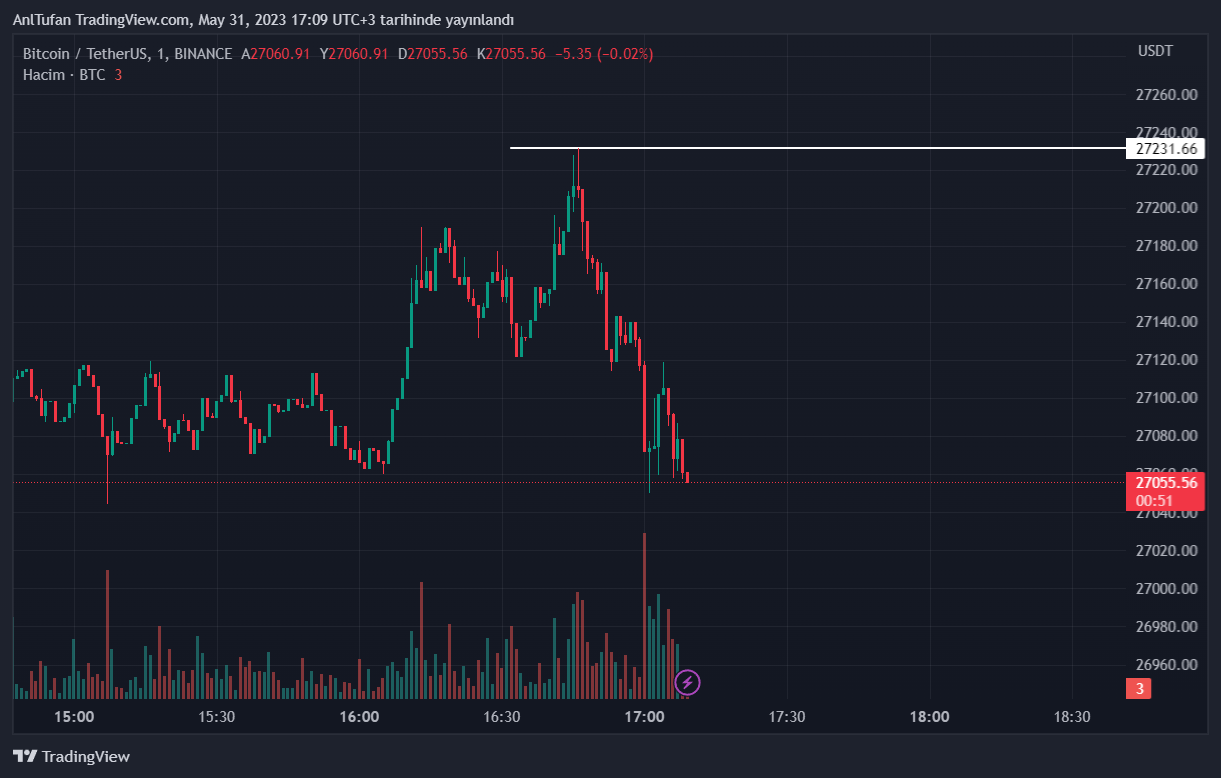Screen dimensions: 1221x778
Task: Click the 18:30 time axis label
Action: (x=1072, y=717)
